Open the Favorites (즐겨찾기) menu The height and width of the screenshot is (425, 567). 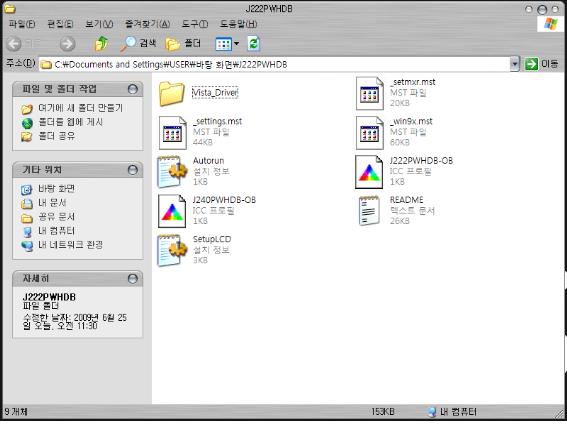(x=147, y=24)
